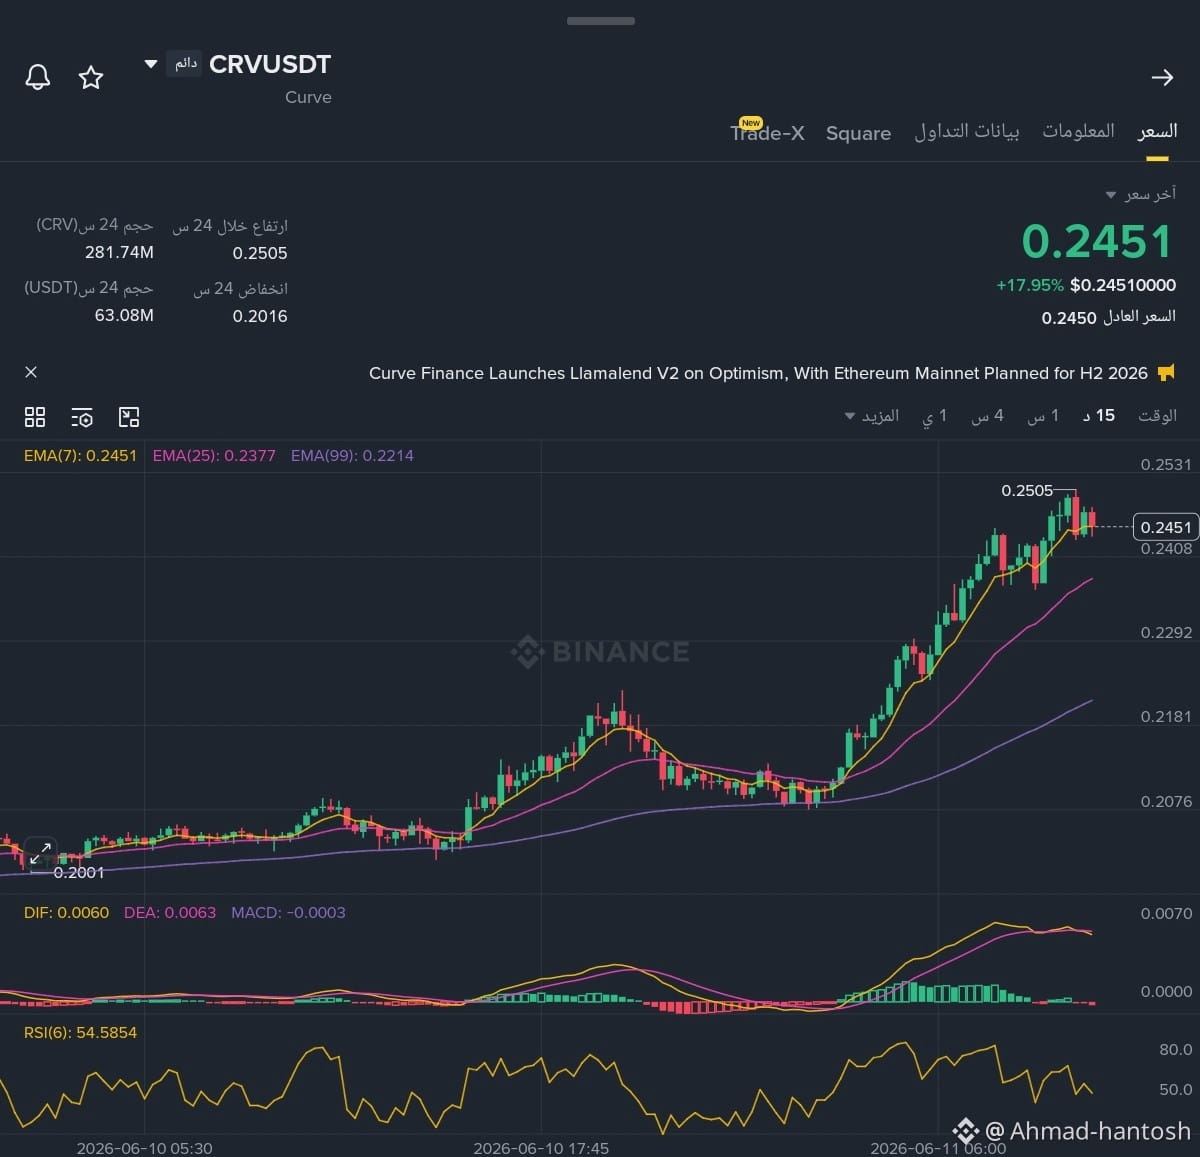Open the pair selector arrow beside CRVUSDT
This screenshot has height=1157, width=1200.
tap(151, 64)
